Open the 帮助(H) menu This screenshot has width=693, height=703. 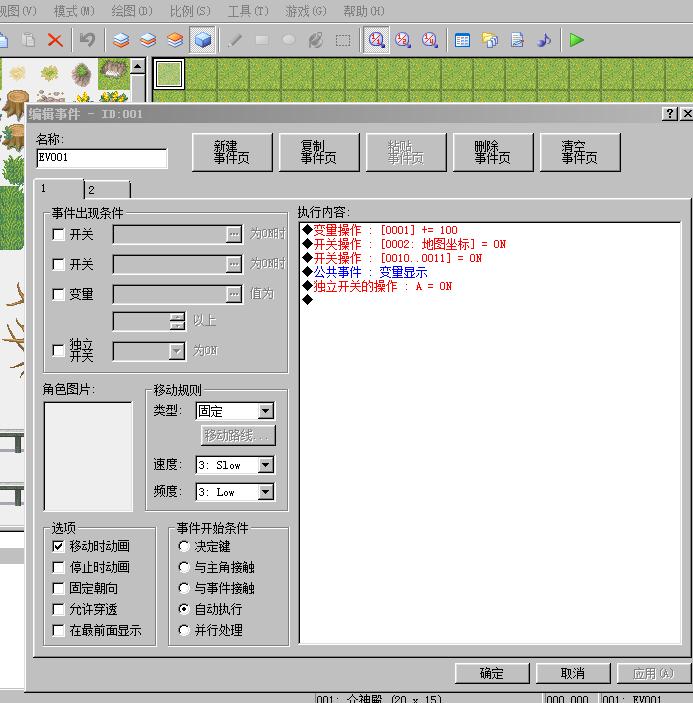pyautogui.click(x=364, y=11)
